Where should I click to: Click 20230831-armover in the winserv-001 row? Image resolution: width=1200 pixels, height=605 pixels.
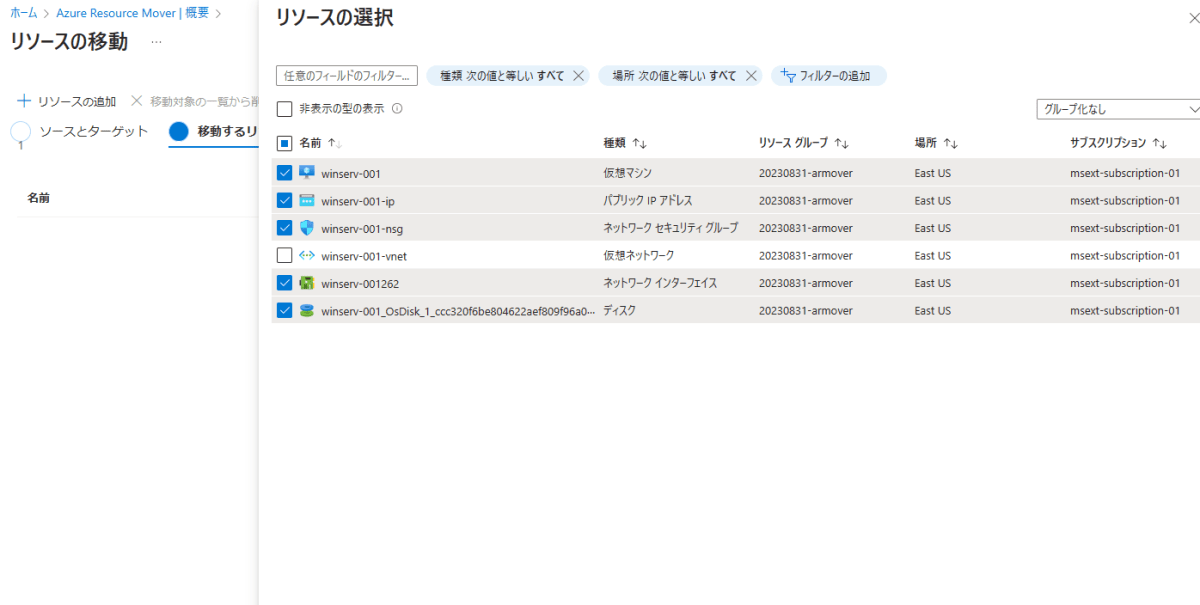(806, 174)
